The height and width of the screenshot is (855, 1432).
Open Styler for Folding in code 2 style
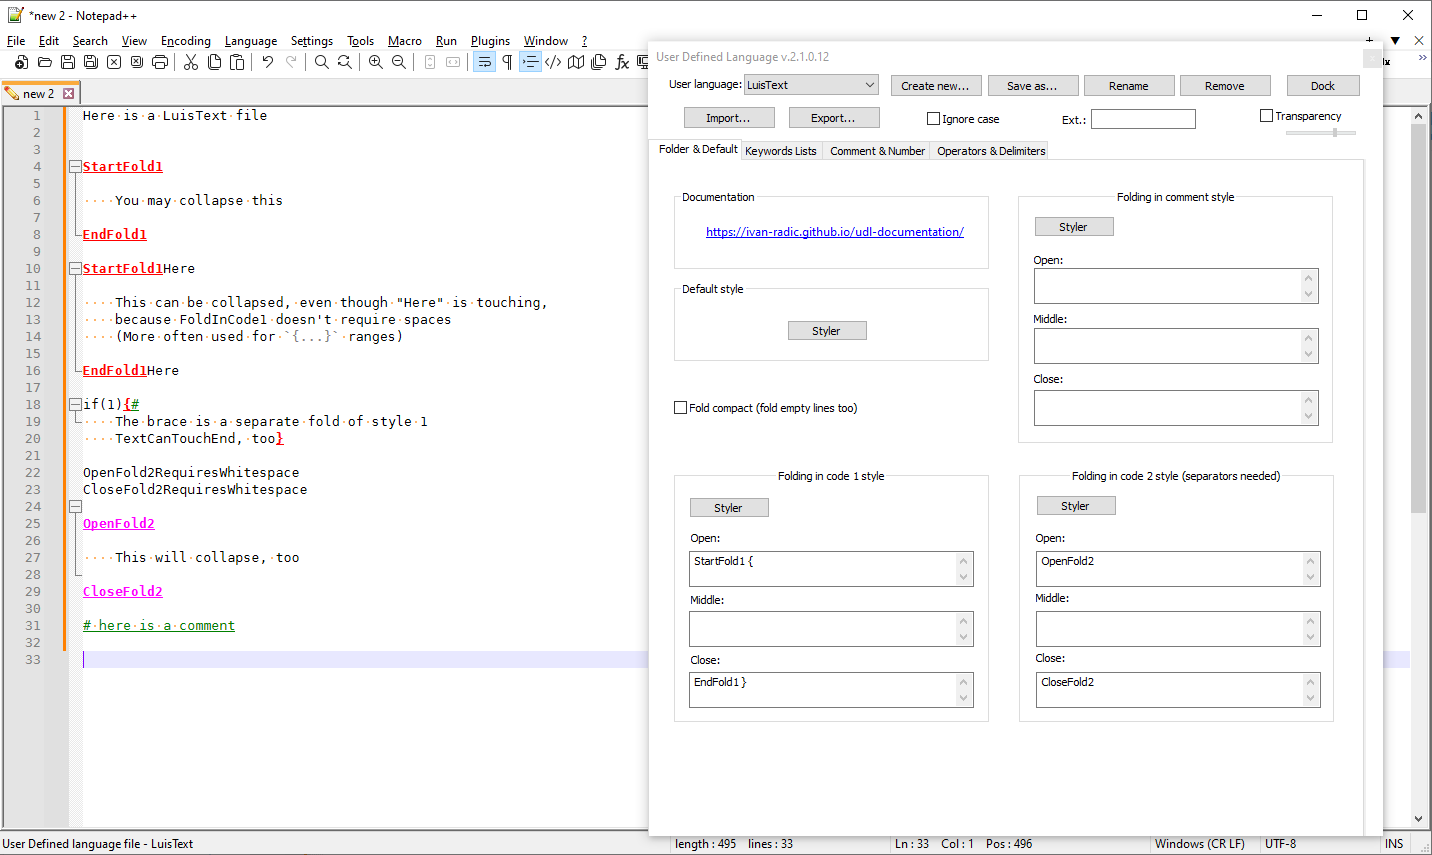click(1075, 506)
